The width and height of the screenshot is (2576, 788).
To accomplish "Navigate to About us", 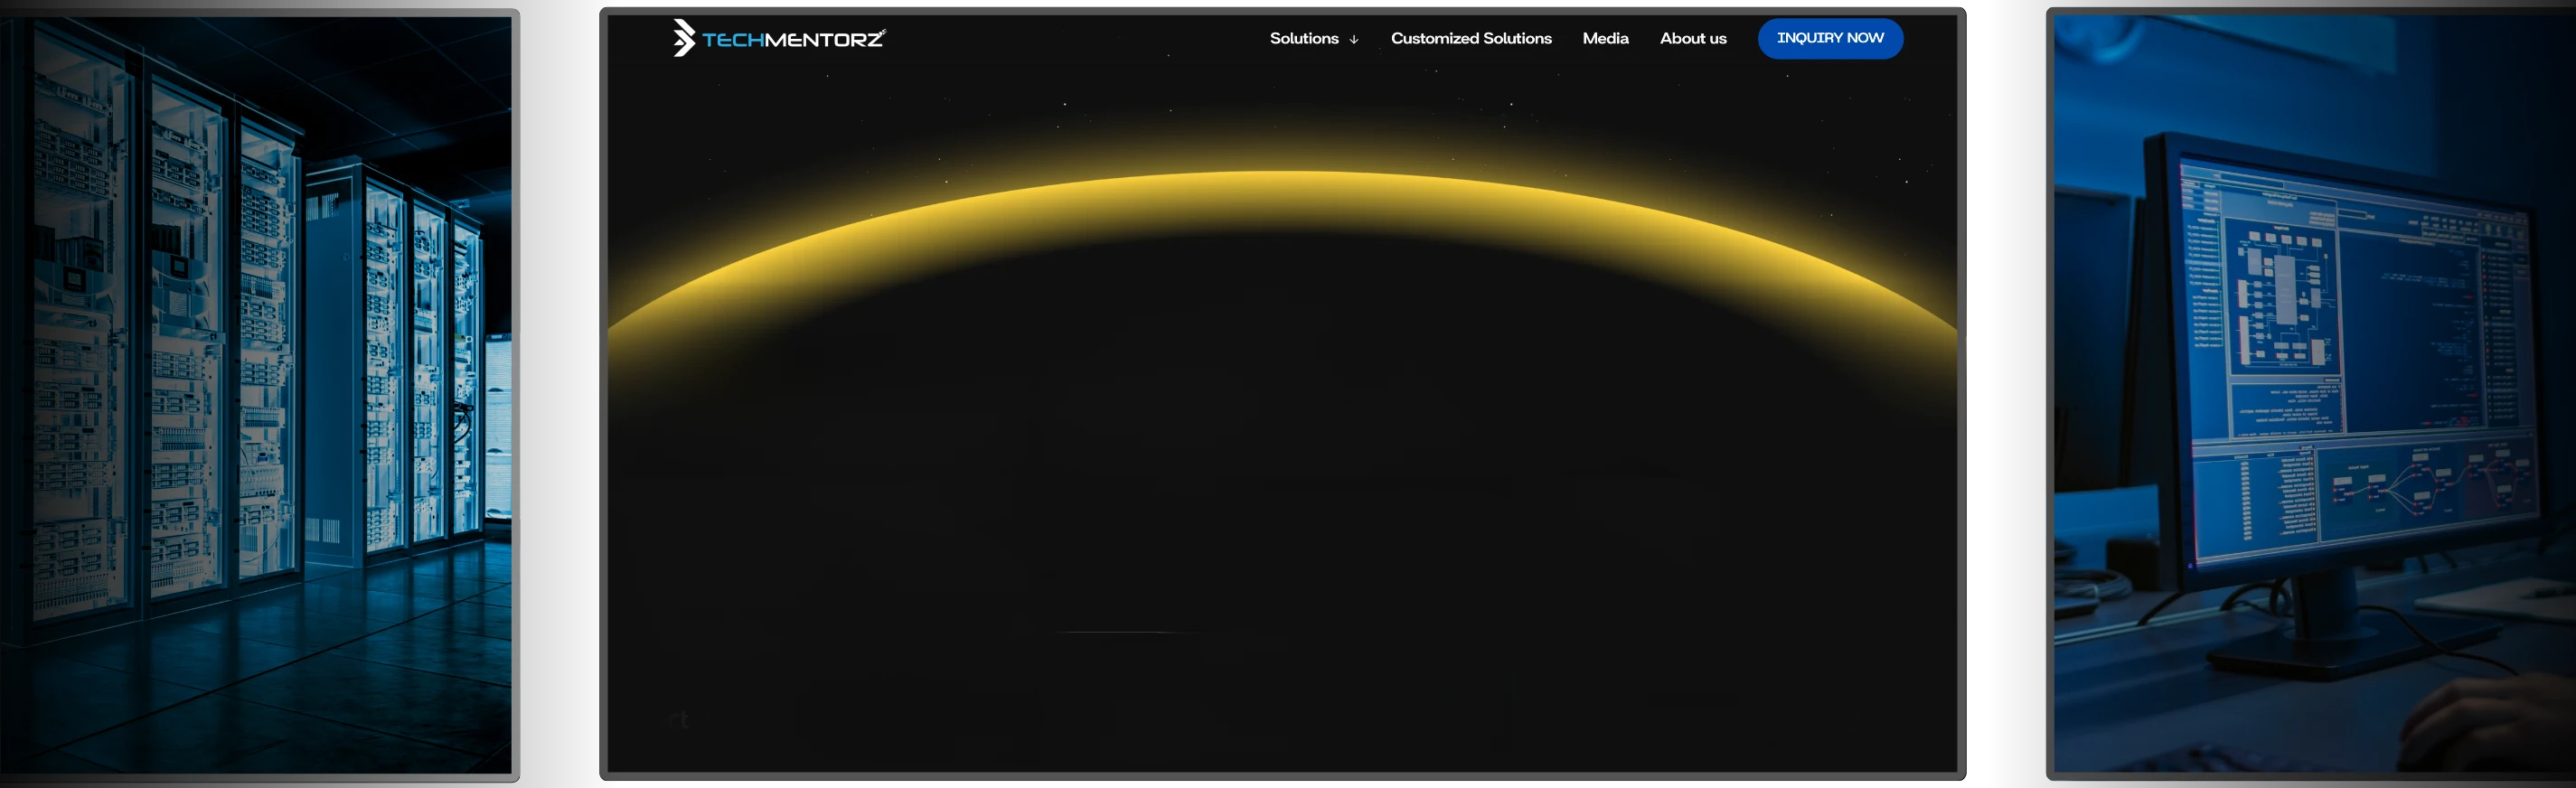I will [x=1692, y=38].
